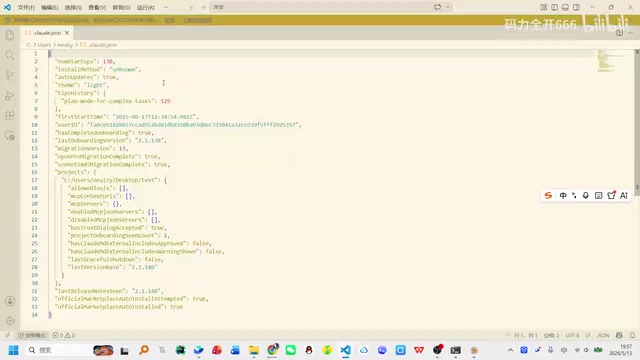Open the Copilot status icon in the status bar
The height and width of the screenshot is (360, 640).
coord(619,335)
